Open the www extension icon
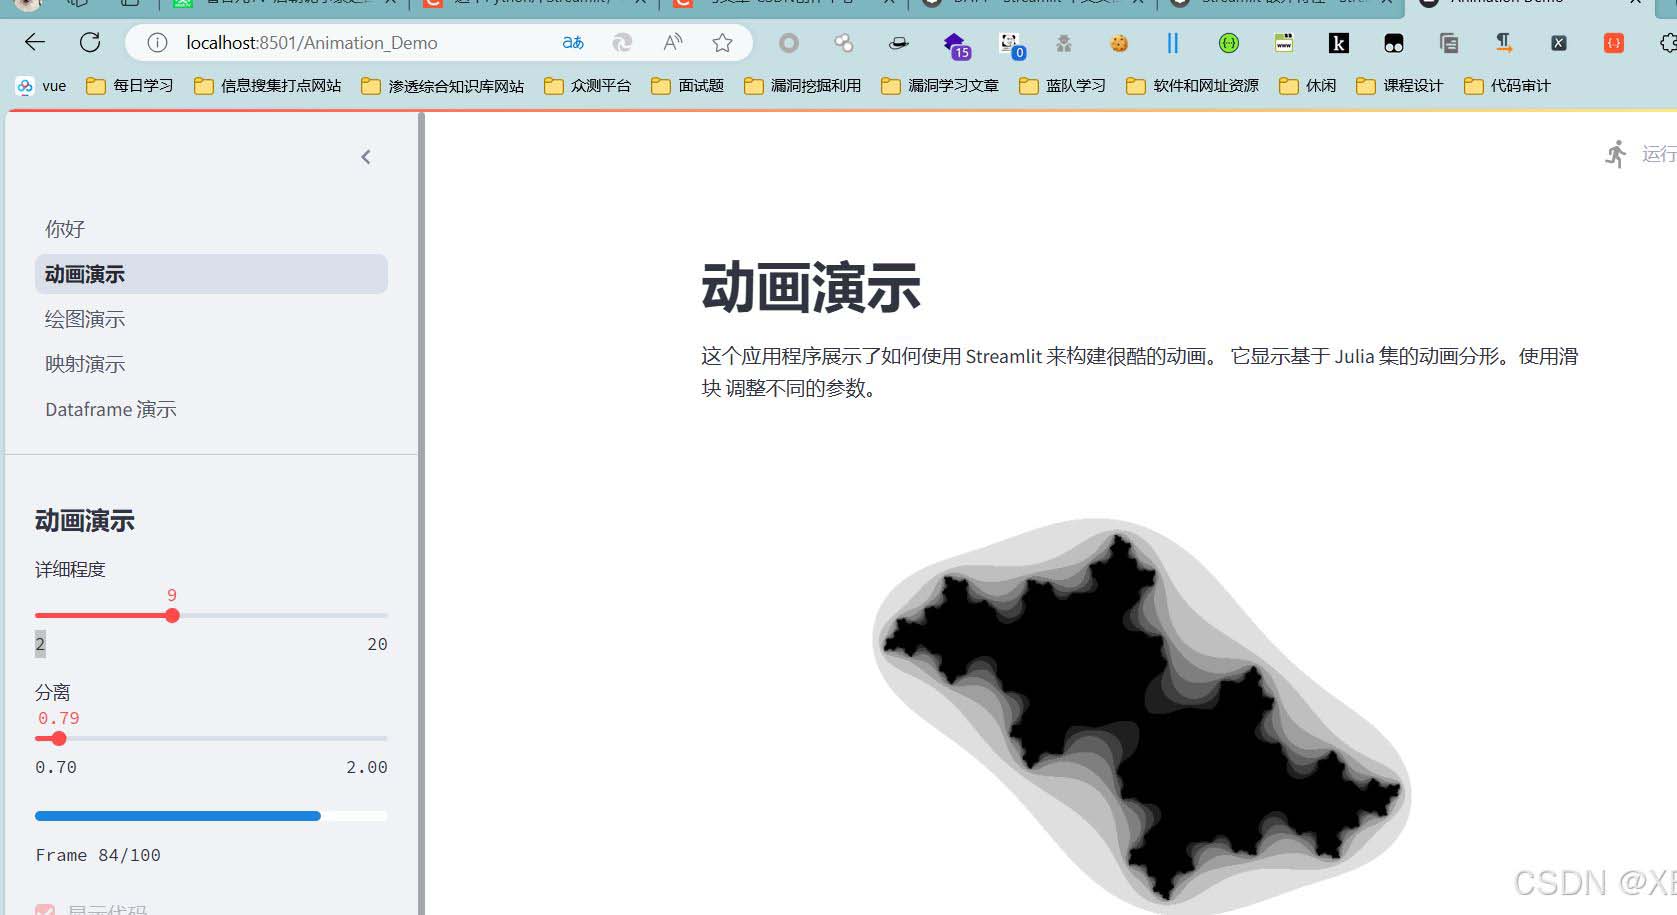Image resolution: width=1677 pixels, height=915 pixels. click(x=1284, y=43)
